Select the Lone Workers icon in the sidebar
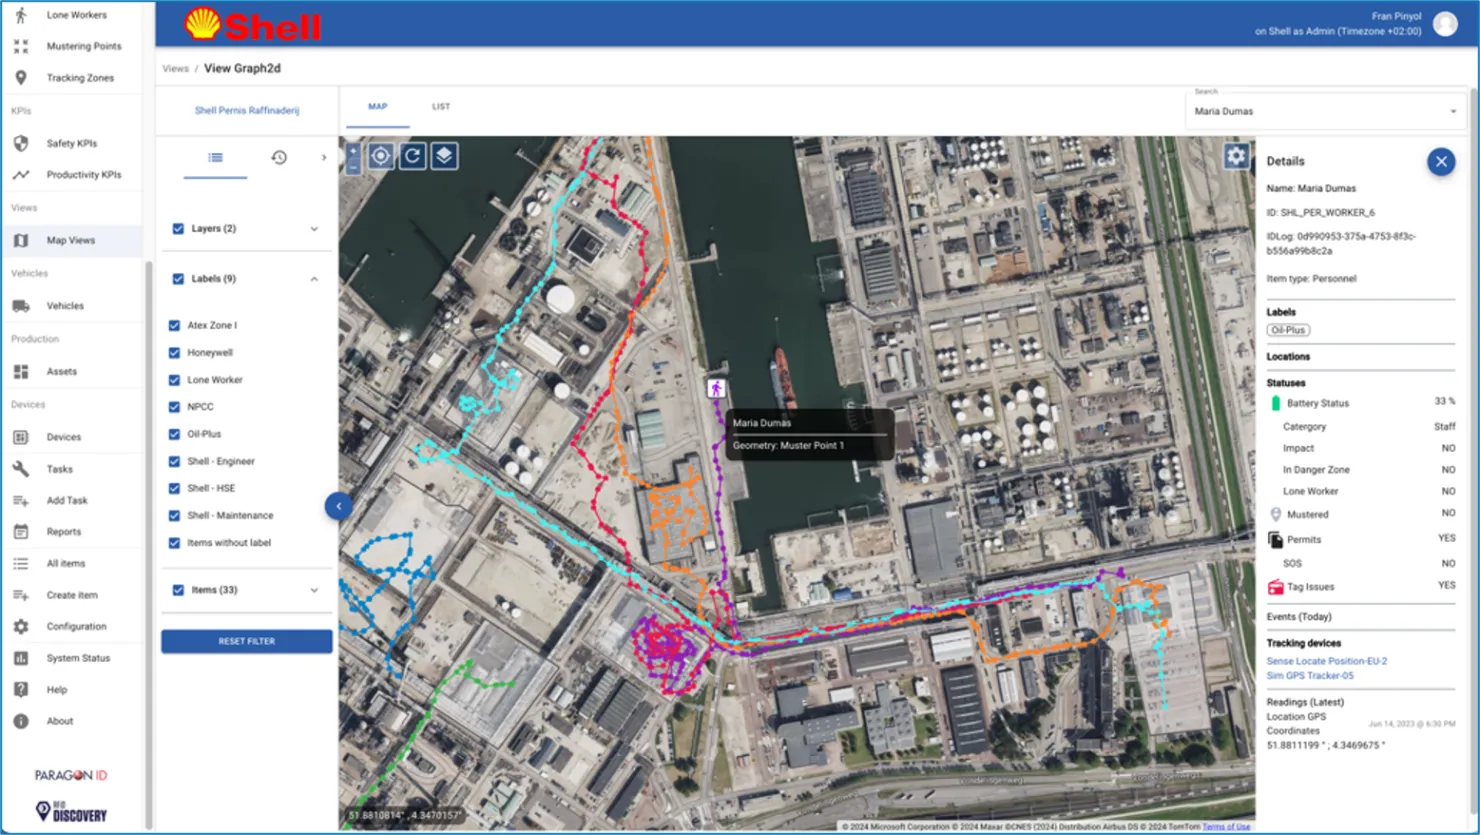 coord(21,14)
